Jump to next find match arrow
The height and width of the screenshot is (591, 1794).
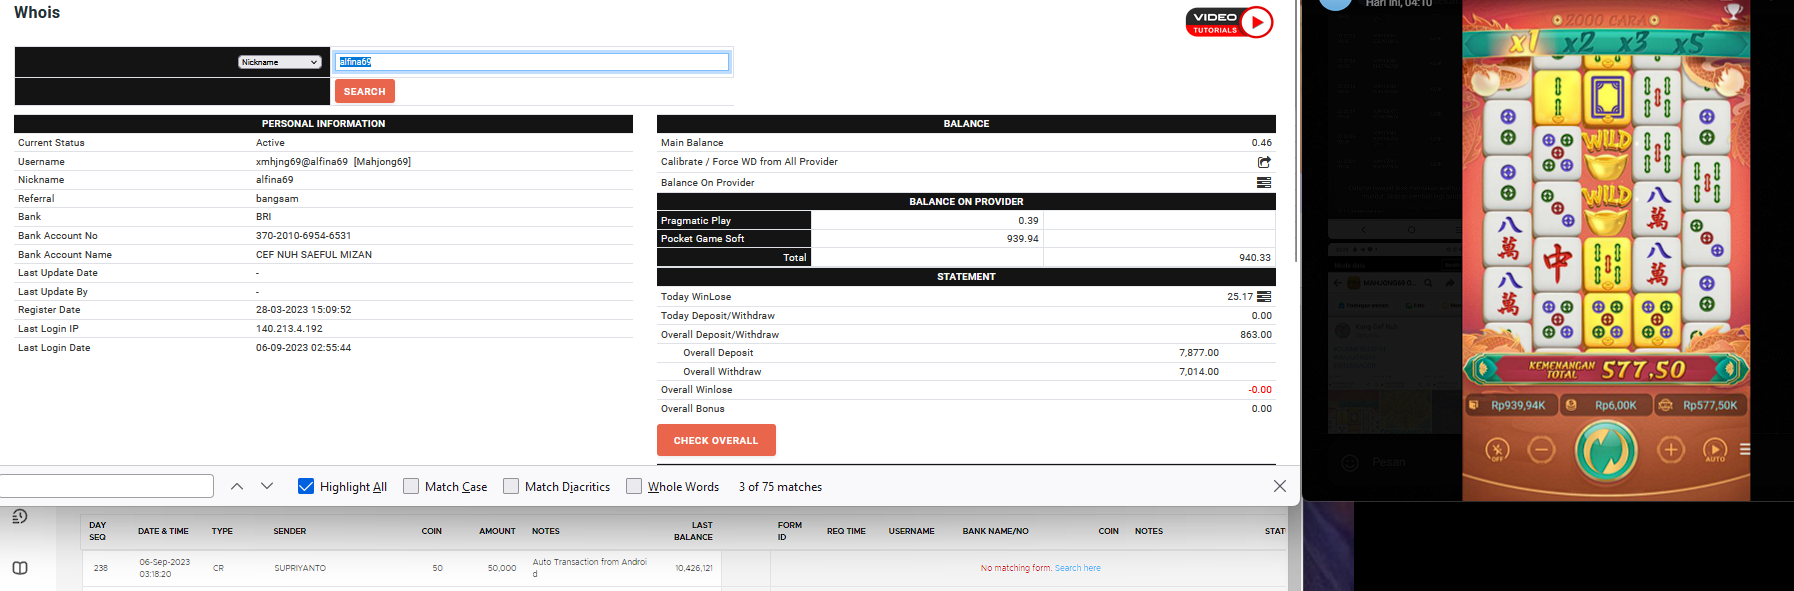[x=267, y=486]
